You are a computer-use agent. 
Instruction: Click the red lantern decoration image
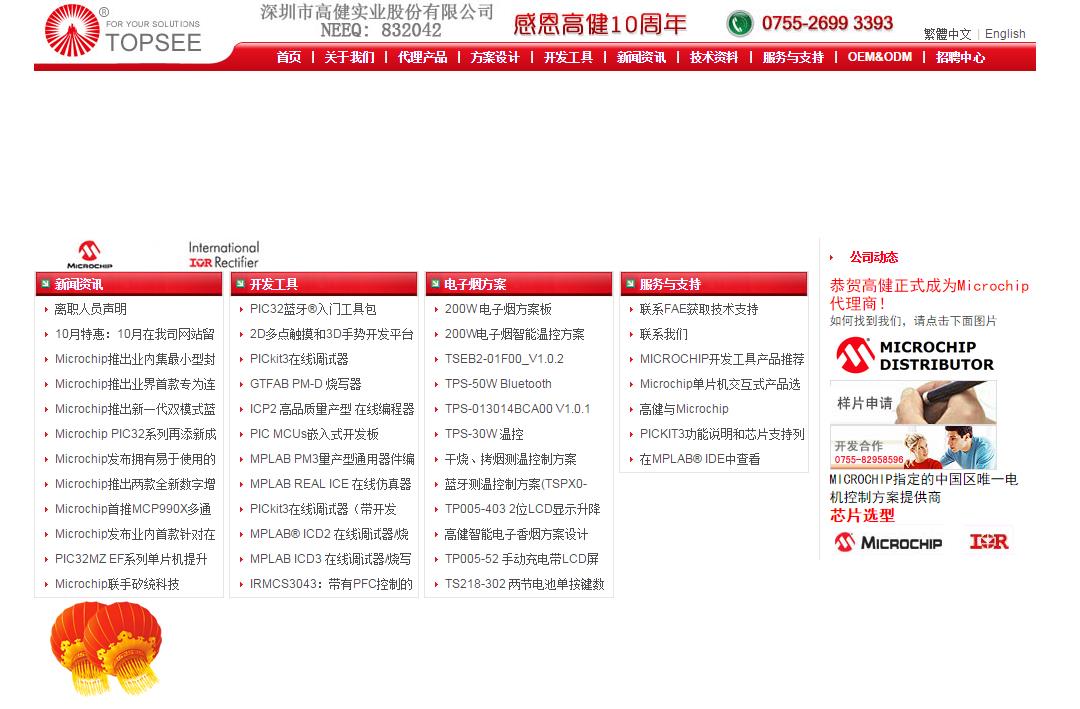click(x=106, y=648)
